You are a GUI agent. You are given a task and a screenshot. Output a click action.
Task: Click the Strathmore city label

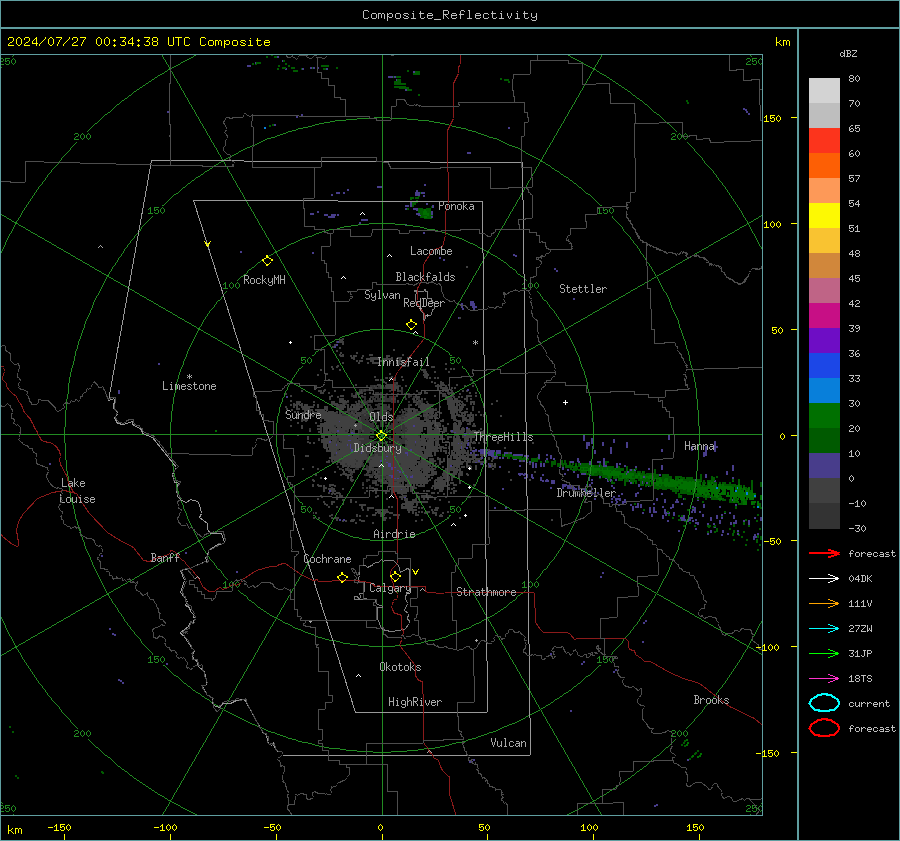pyautogui.click(x=486, y=592)
